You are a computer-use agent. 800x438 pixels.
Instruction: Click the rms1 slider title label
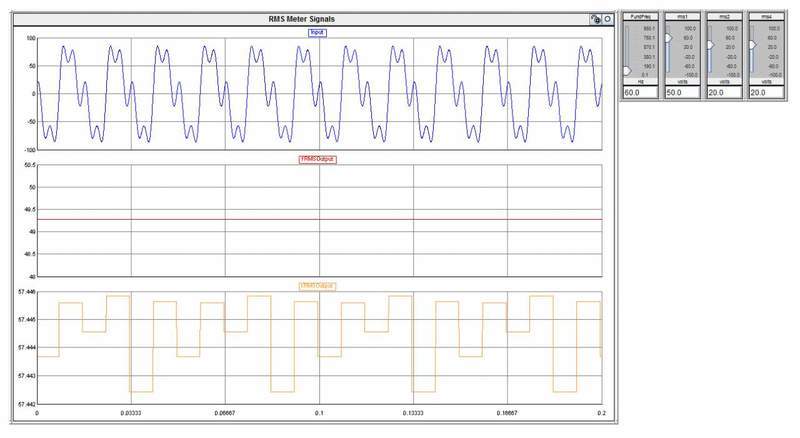[682, 17]
